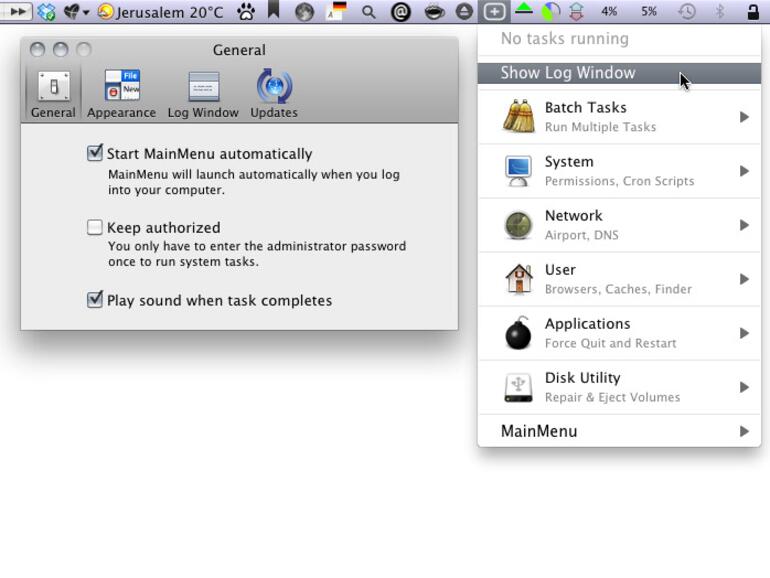
Task: Click the green-blue pie chart icon
Action: click(x=550, y=12)
